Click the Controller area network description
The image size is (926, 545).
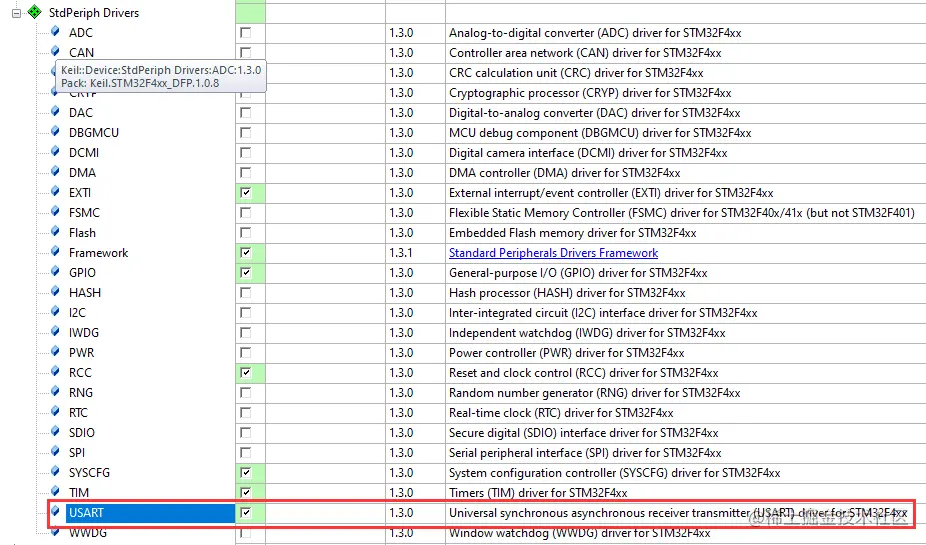tap(585, 53)
